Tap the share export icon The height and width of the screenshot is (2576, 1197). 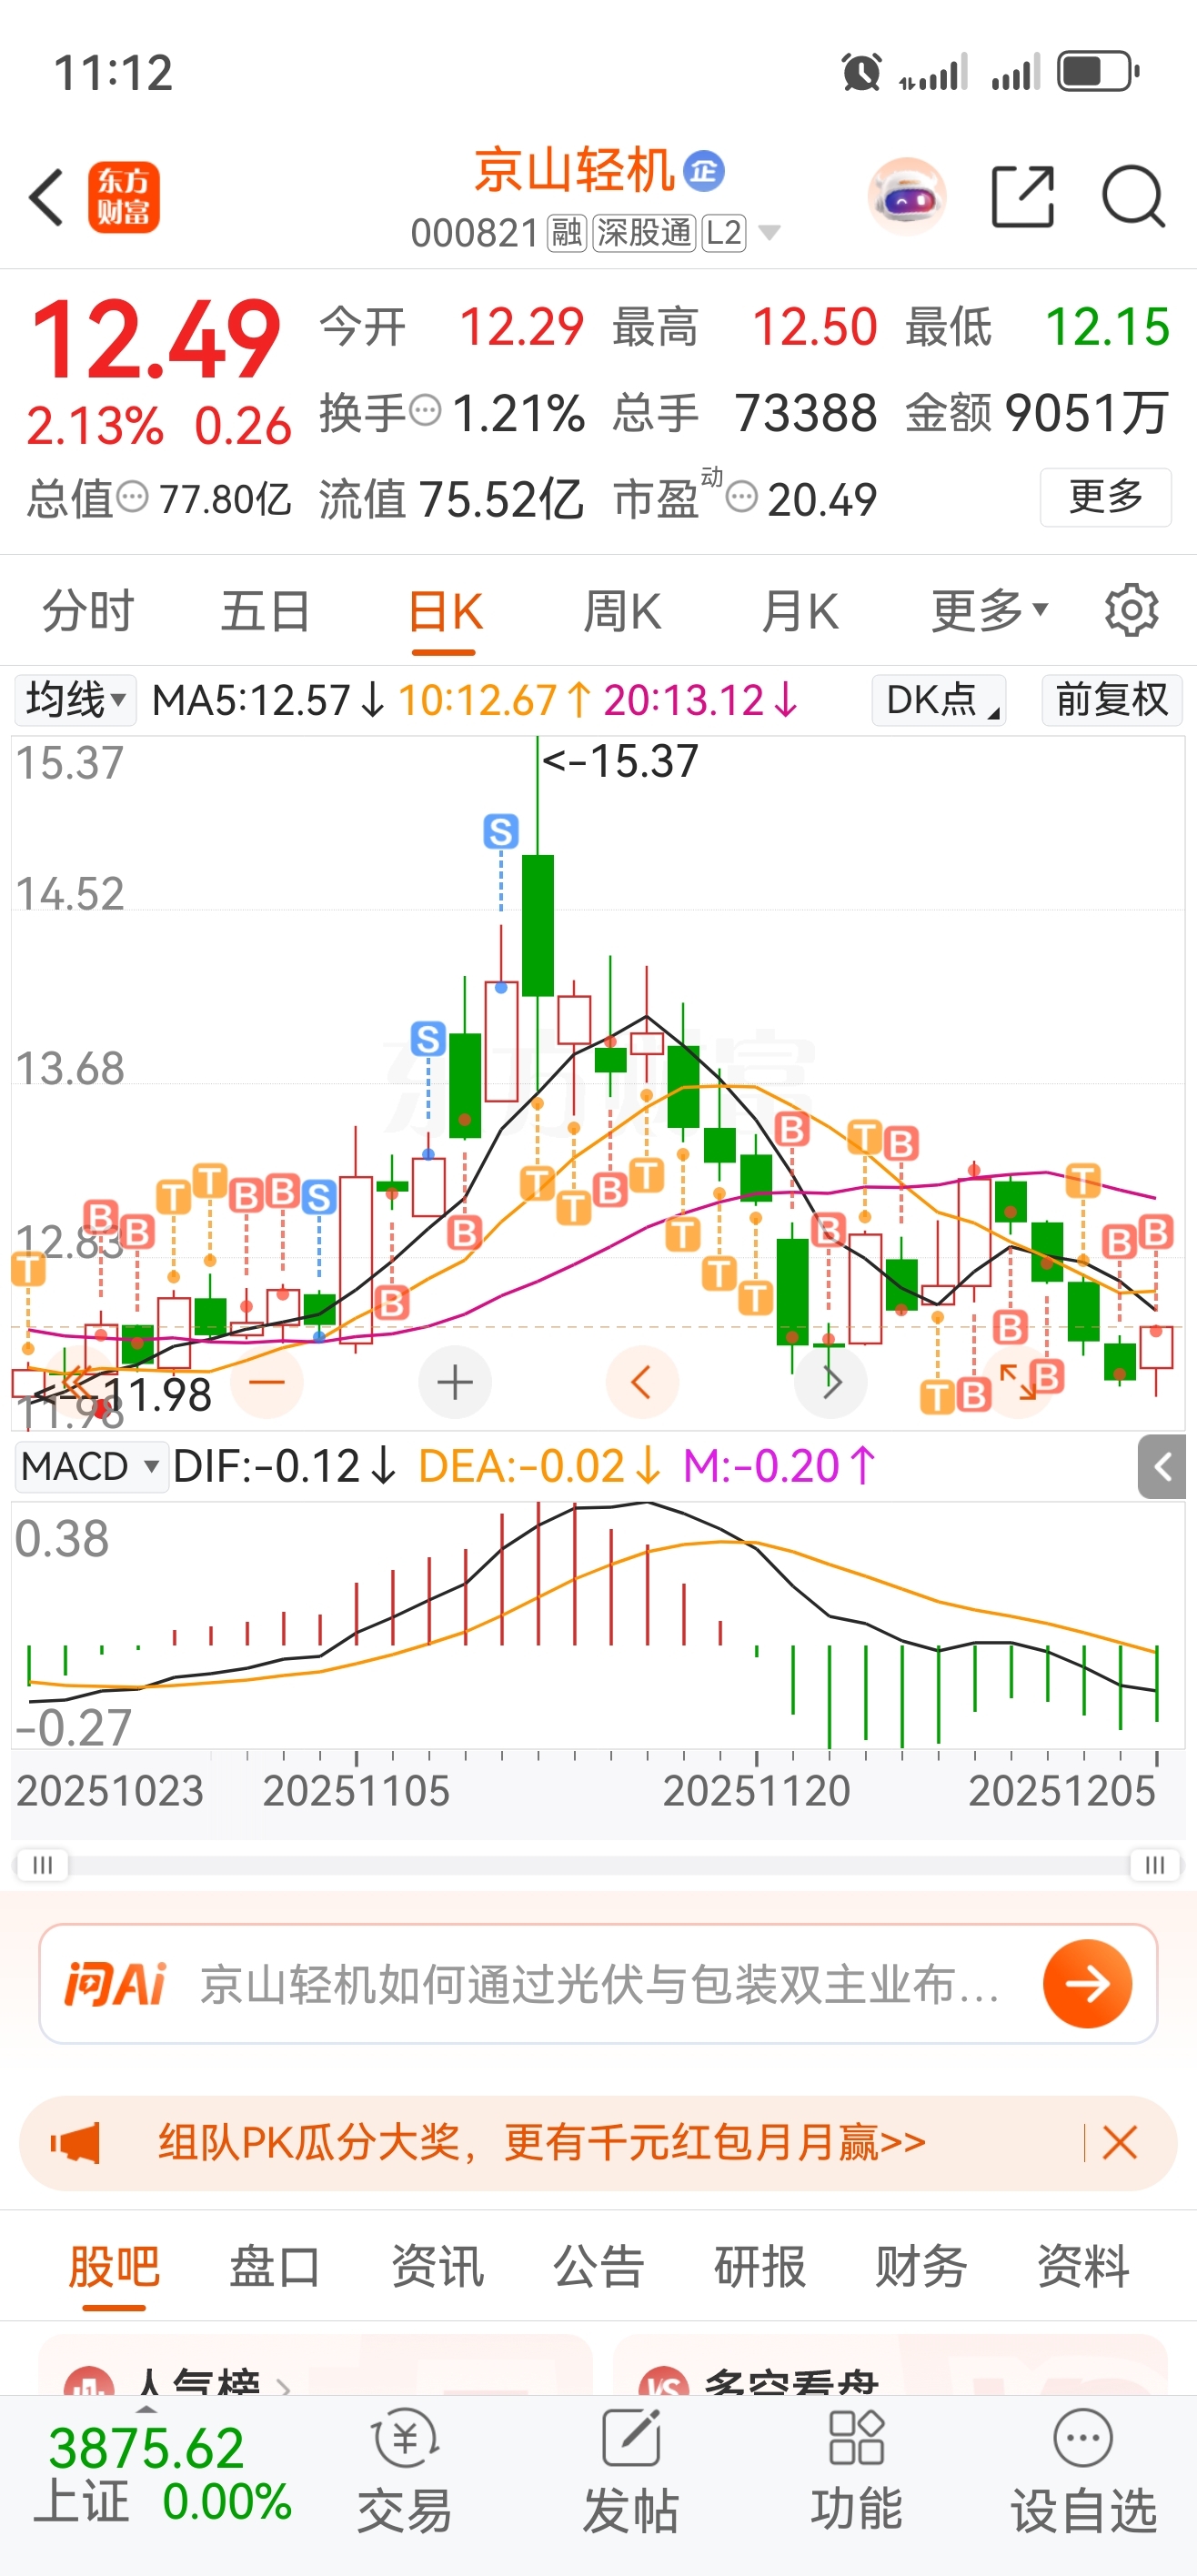tap(1022, 197)
